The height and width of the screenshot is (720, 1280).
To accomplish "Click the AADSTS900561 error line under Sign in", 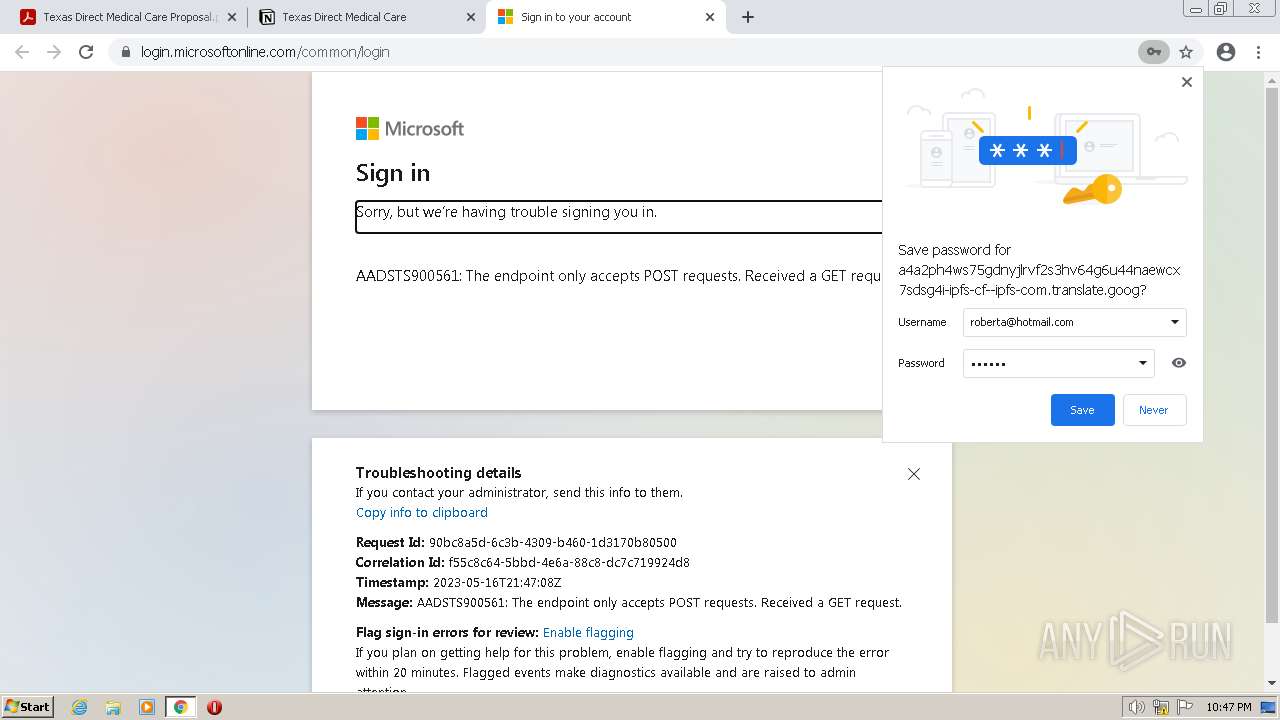I will click(618, 276).
